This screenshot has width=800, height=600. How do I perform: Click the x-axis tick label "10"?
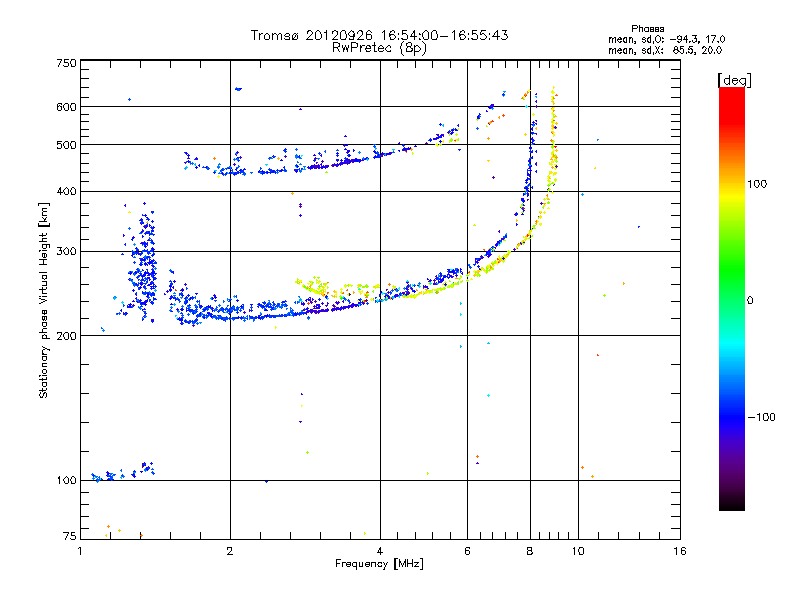[x=578, y=551]
